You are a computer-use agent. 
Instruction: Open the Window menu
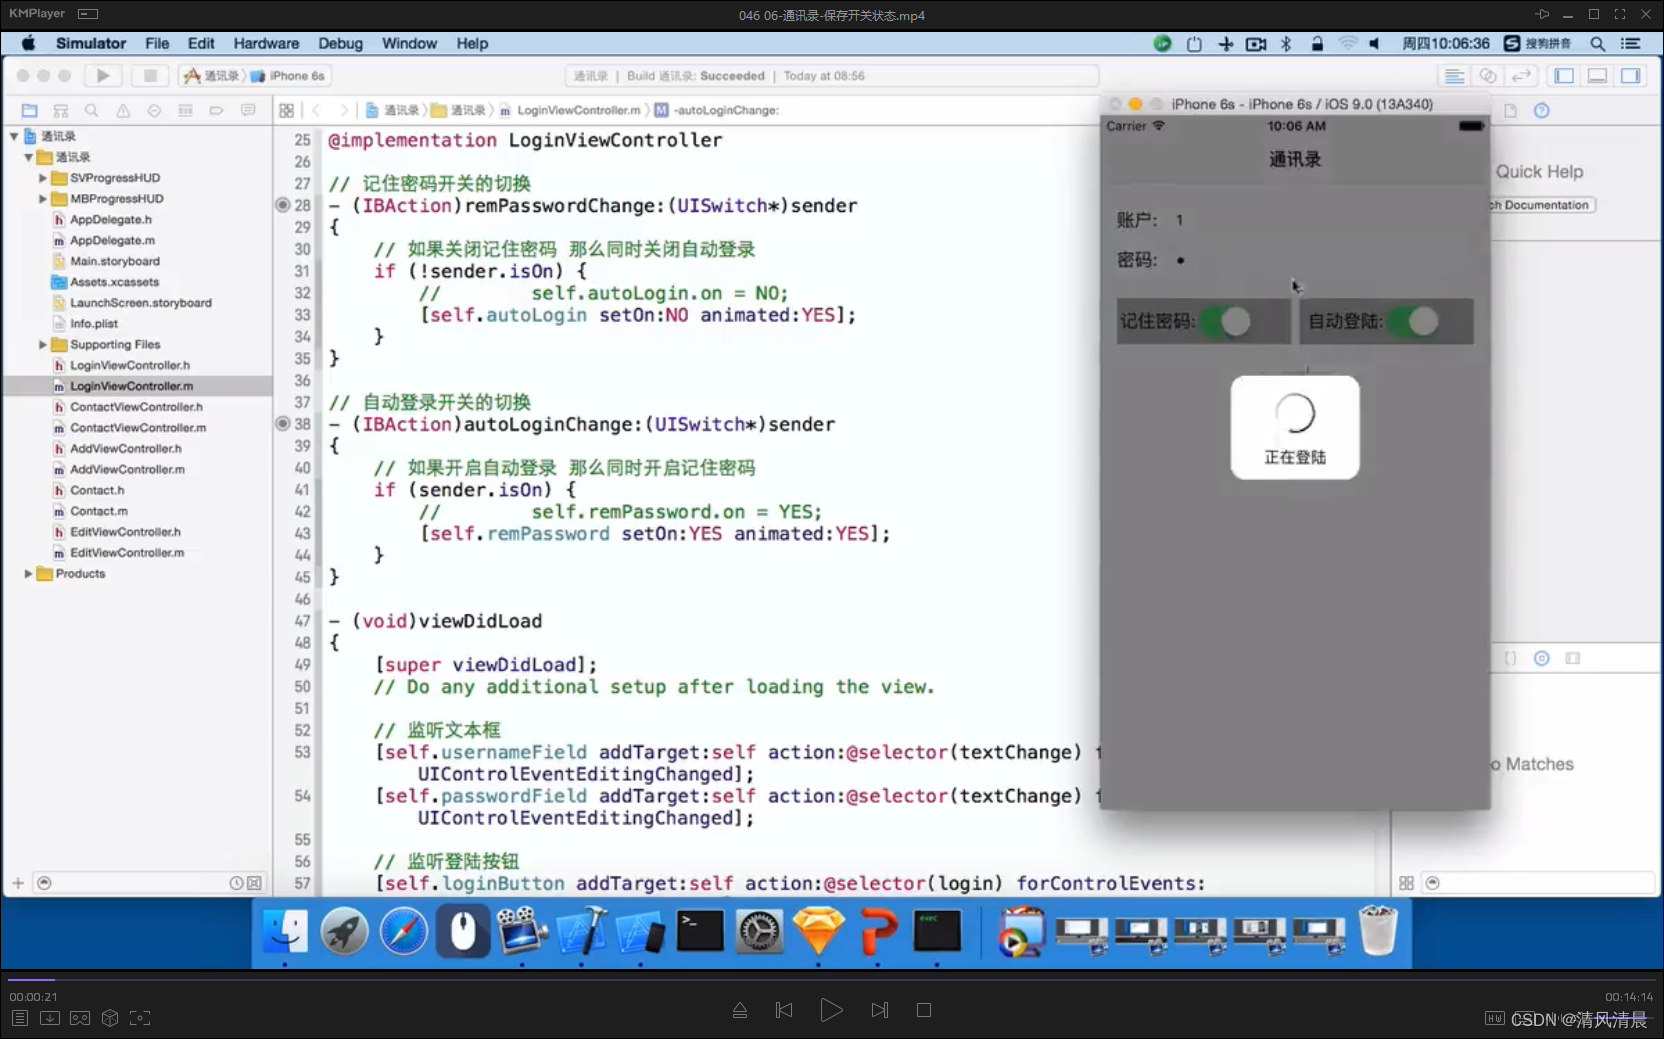coord(409,44)
